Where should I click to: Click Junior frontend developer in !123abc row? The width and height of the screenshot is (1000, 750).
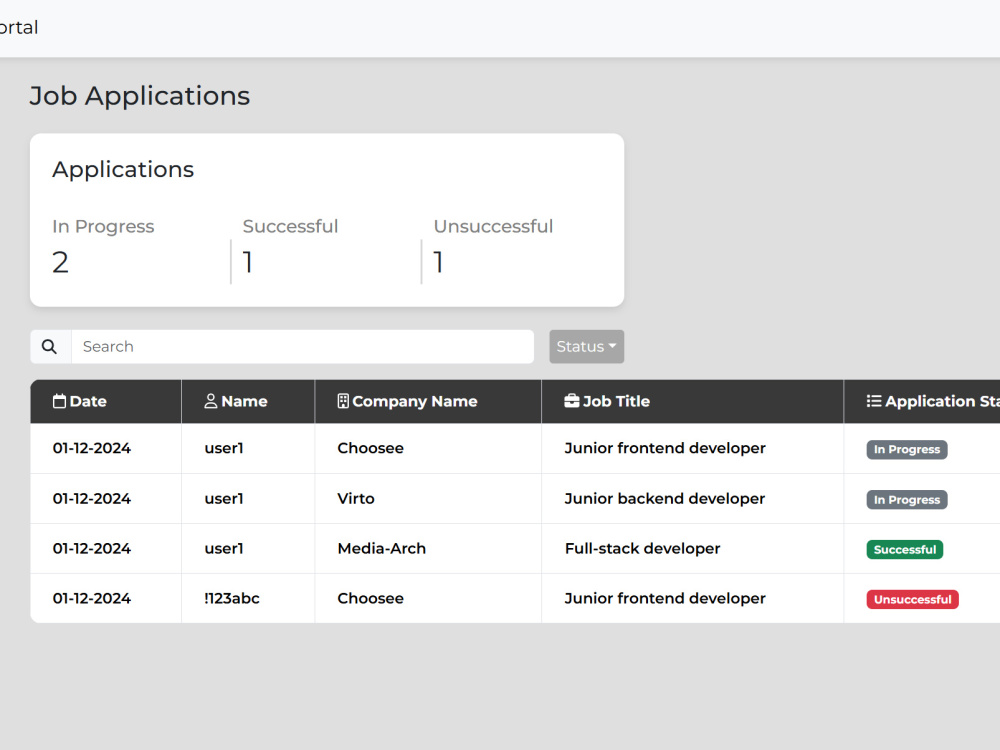click(x=665, y=598)
